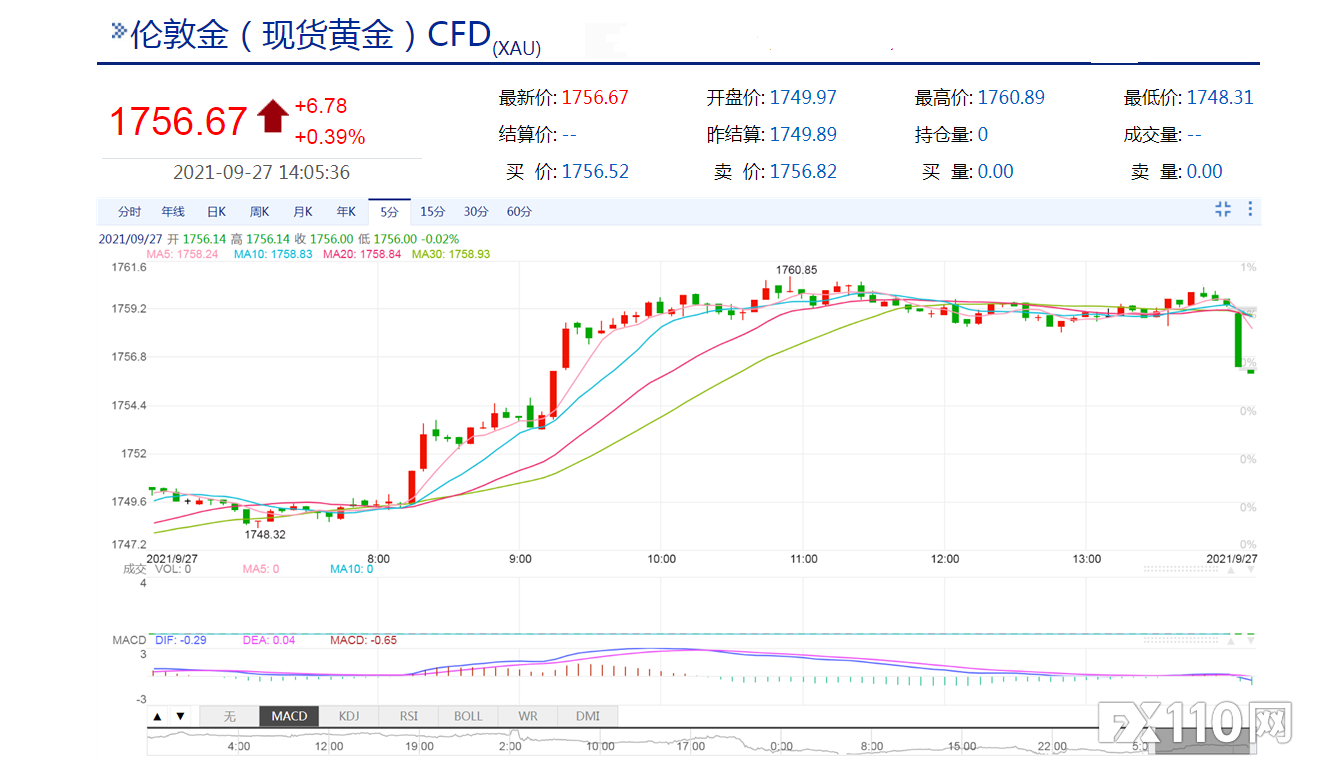The width and height of the screenshot is (1324, 768).
Task: Click the MA5: 1758.24 legend label
Action: click(x=183, y=254)
